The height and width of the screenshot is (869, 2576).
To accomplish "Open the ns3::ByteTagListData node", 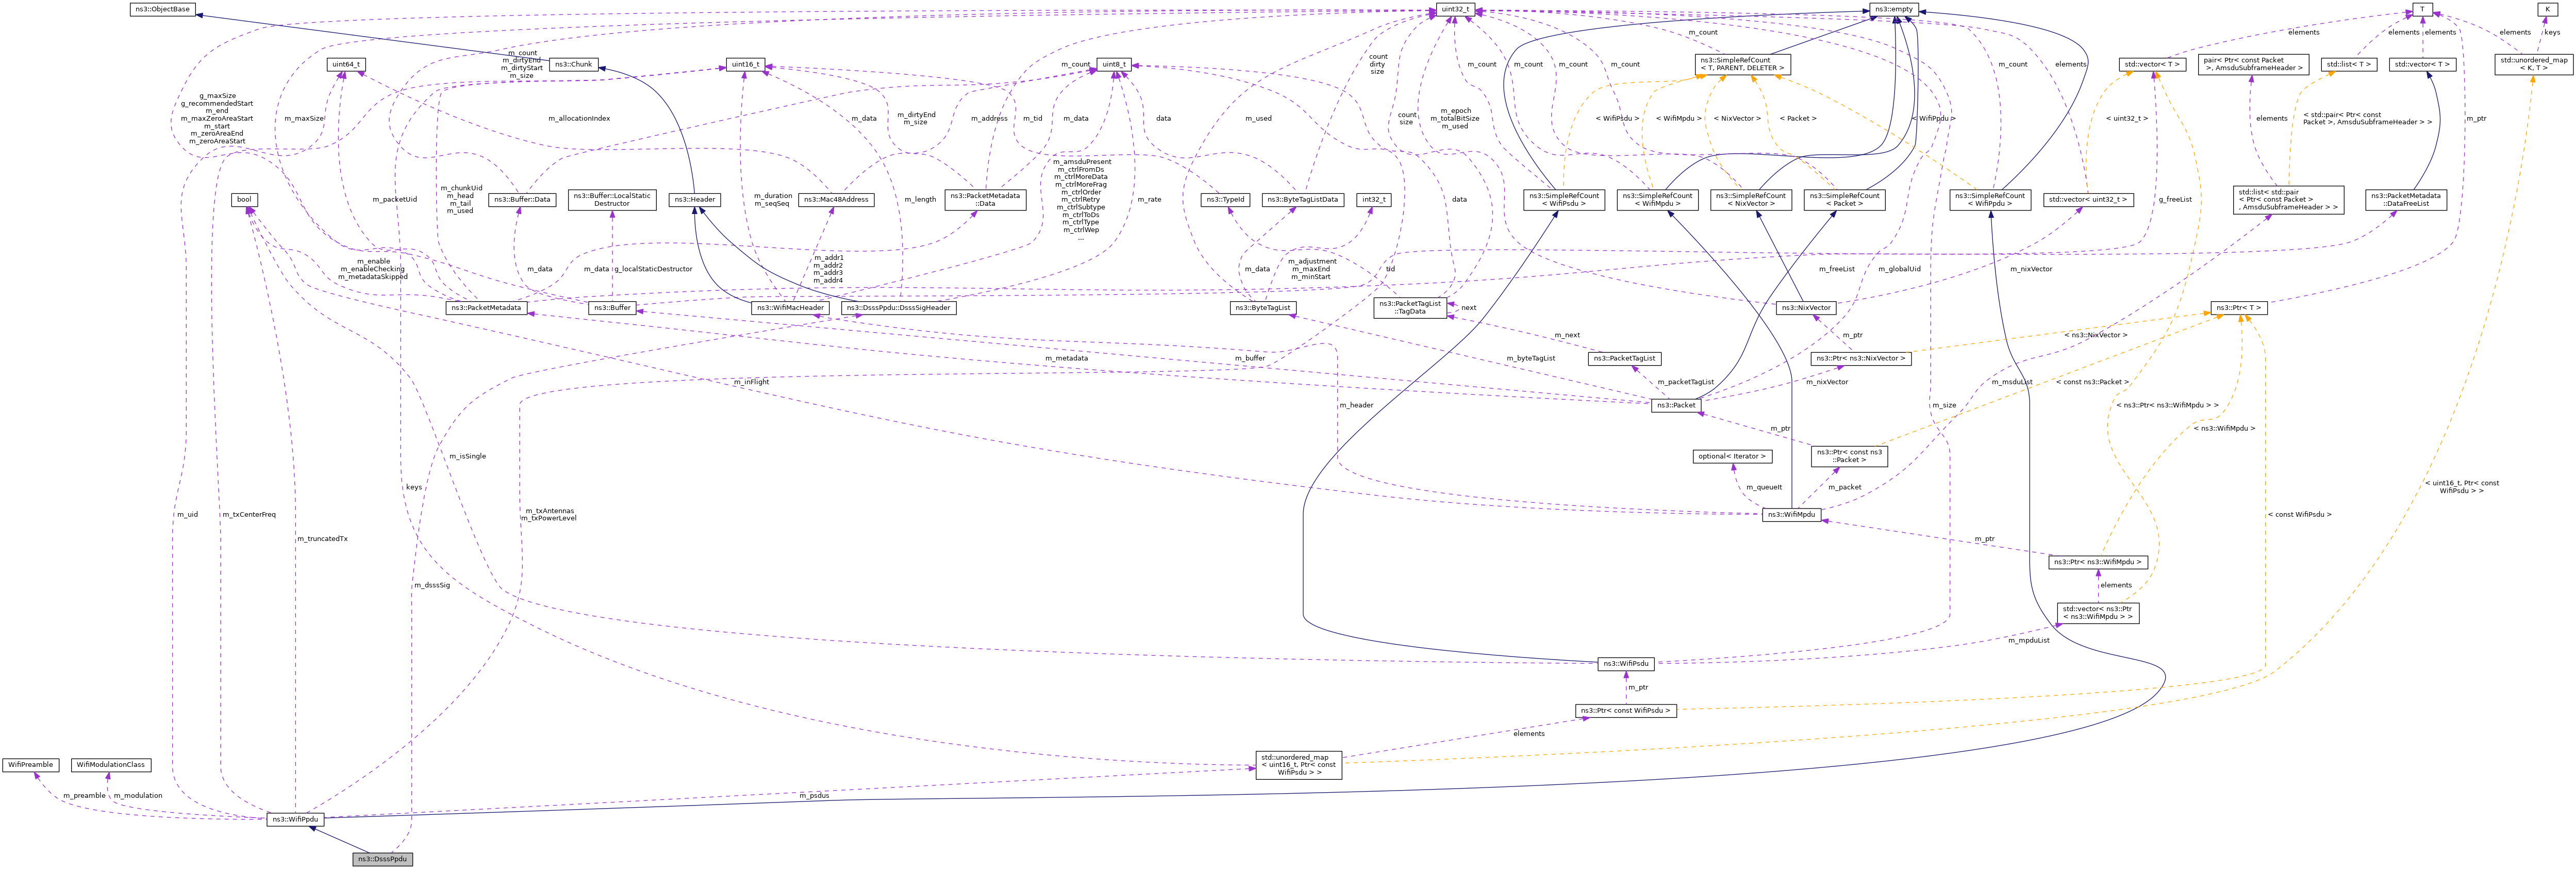I will (x=1303, y=200).
